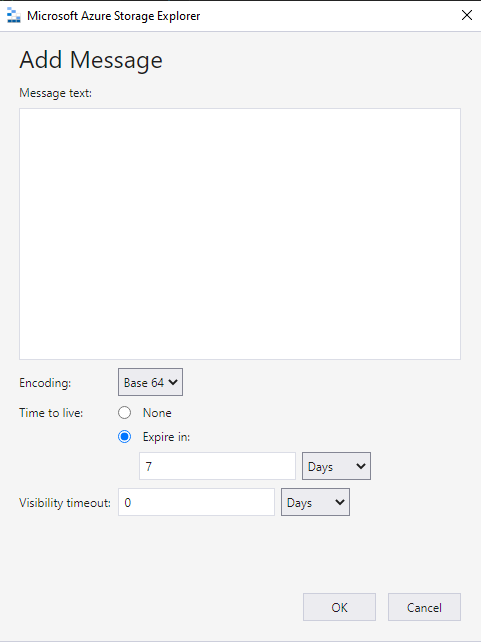
Task: Open the Expire in Days unit dropdown
Action: coord(336,466)
